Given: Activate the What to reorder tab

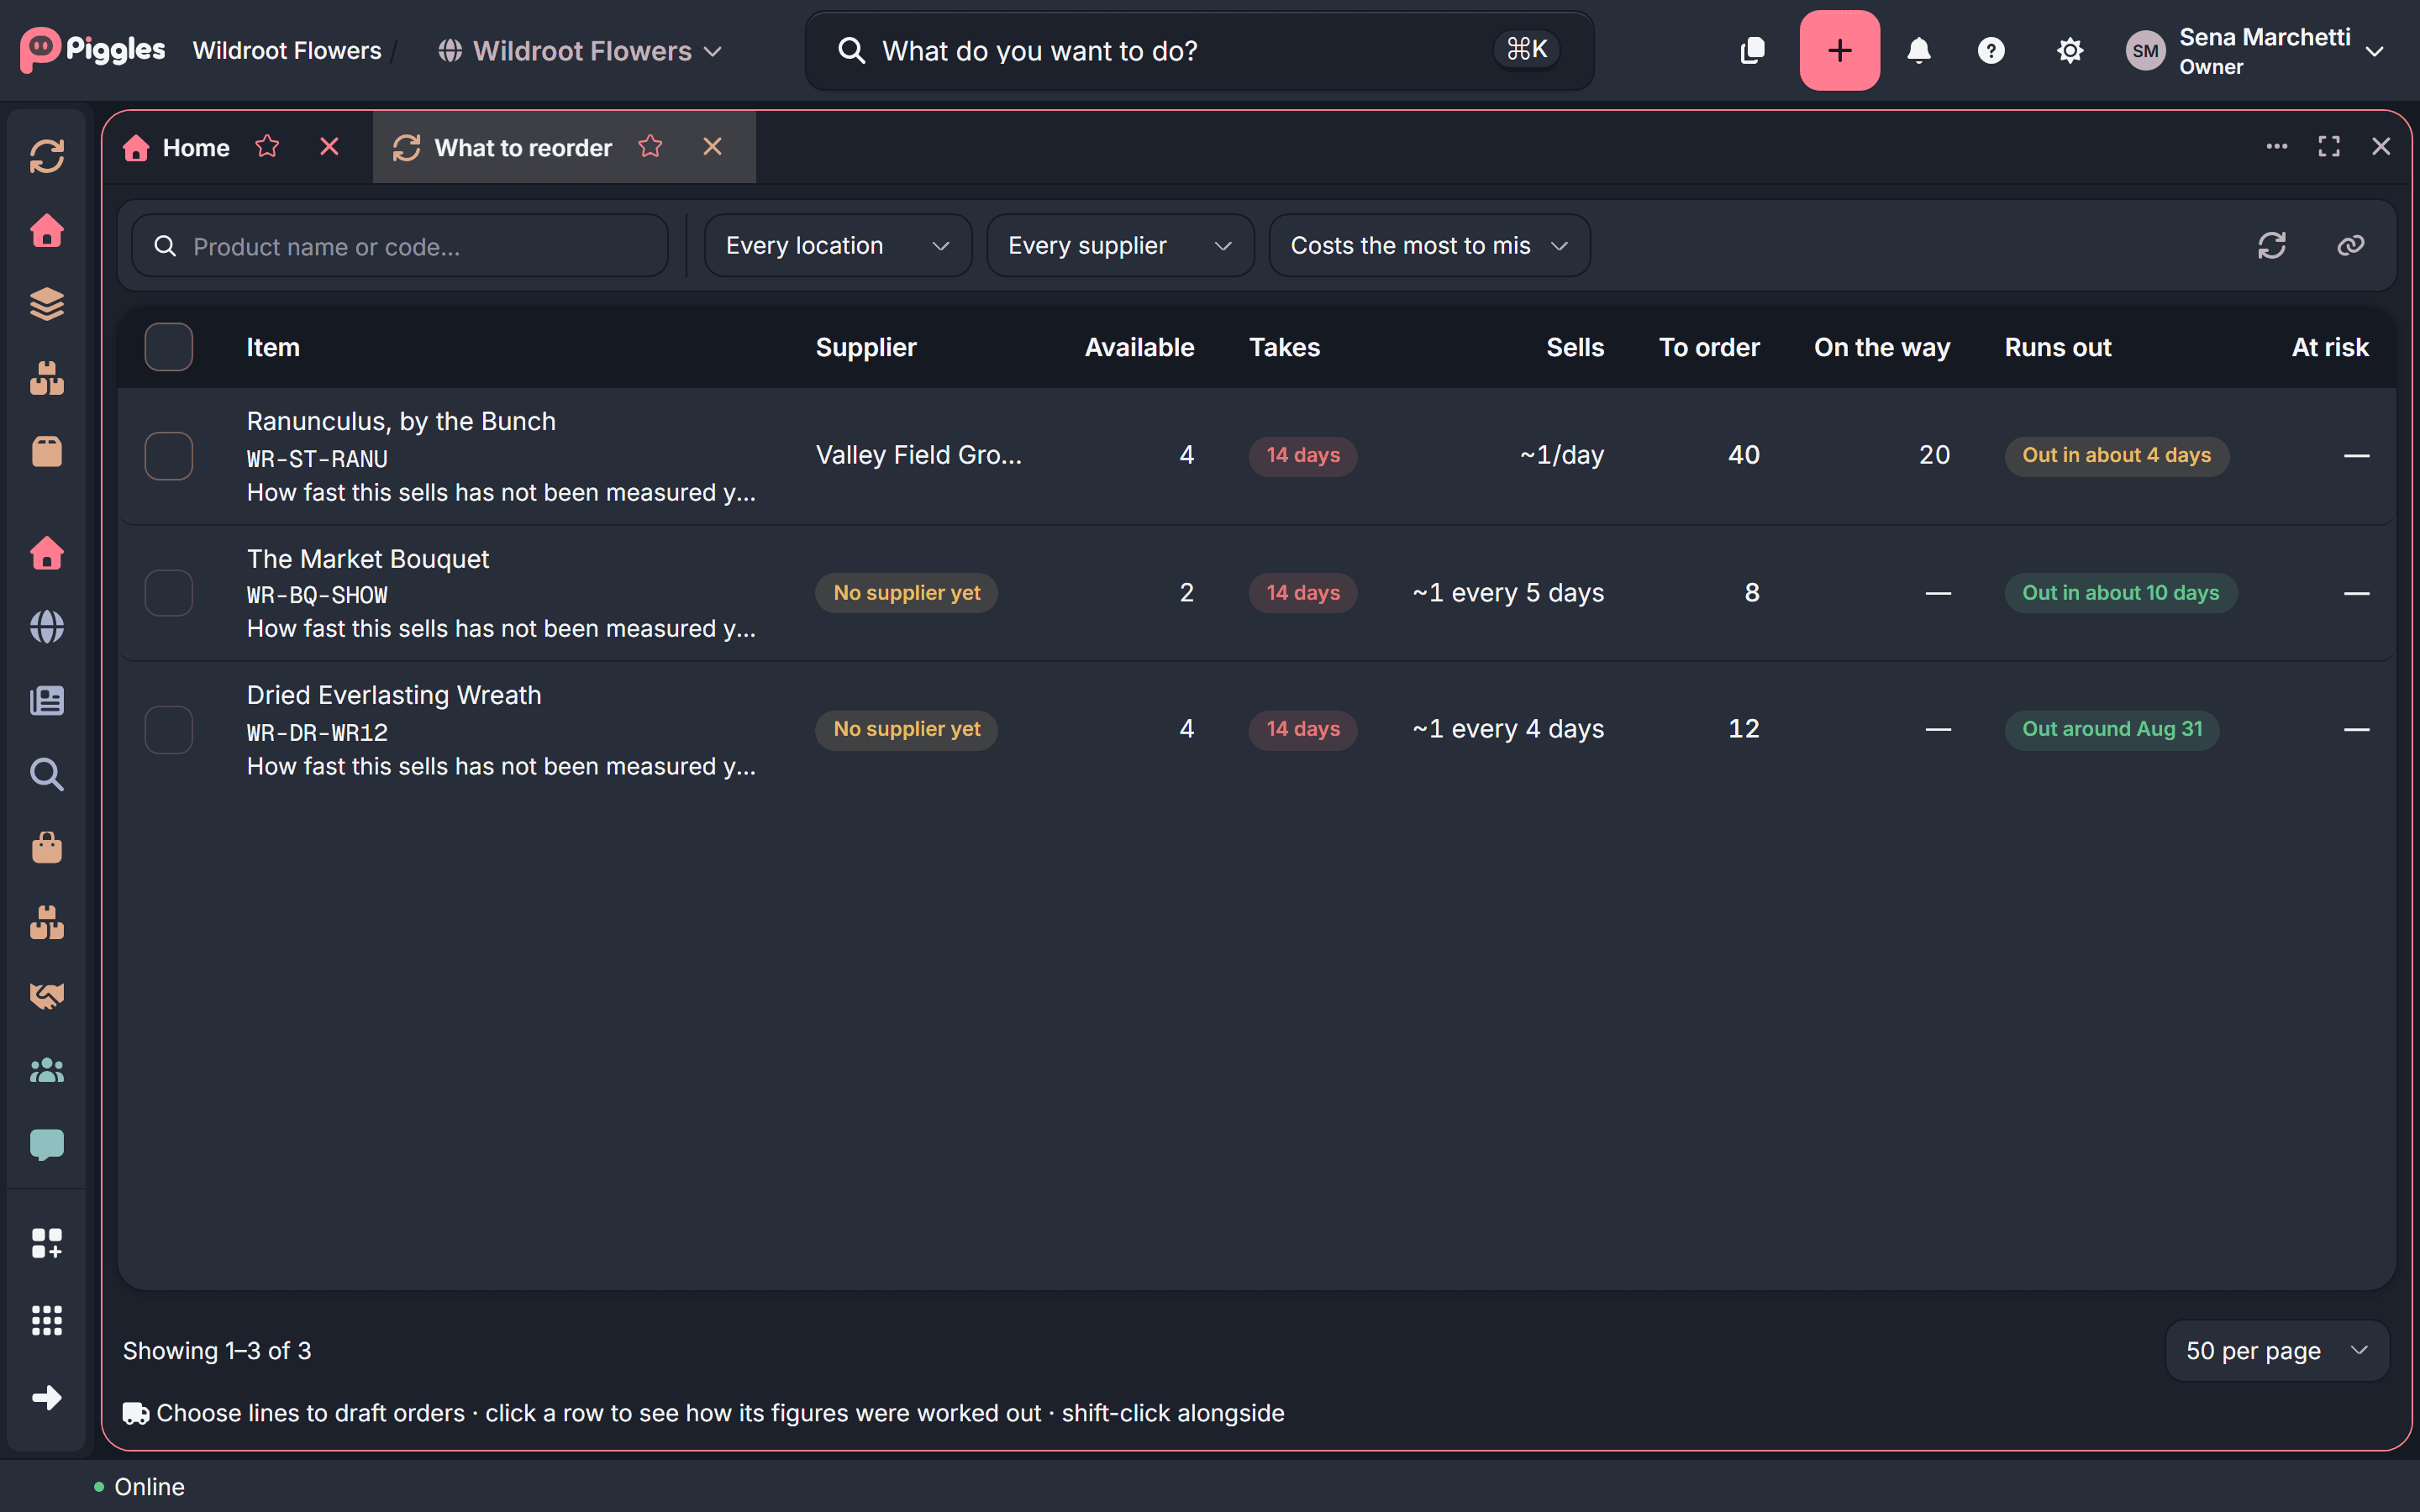Looking at the screenshot, I should click(x=523, y=148).
